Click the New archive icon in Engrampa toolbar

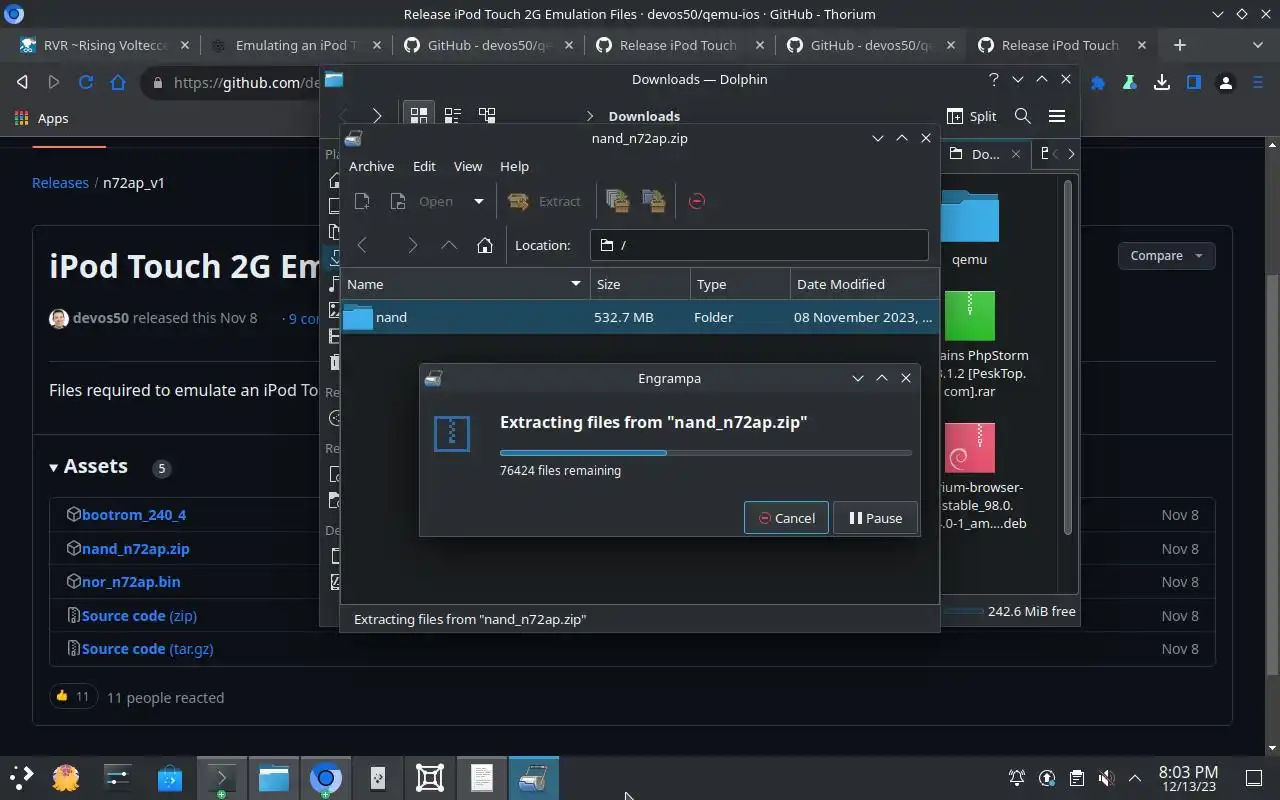(362, 201)
